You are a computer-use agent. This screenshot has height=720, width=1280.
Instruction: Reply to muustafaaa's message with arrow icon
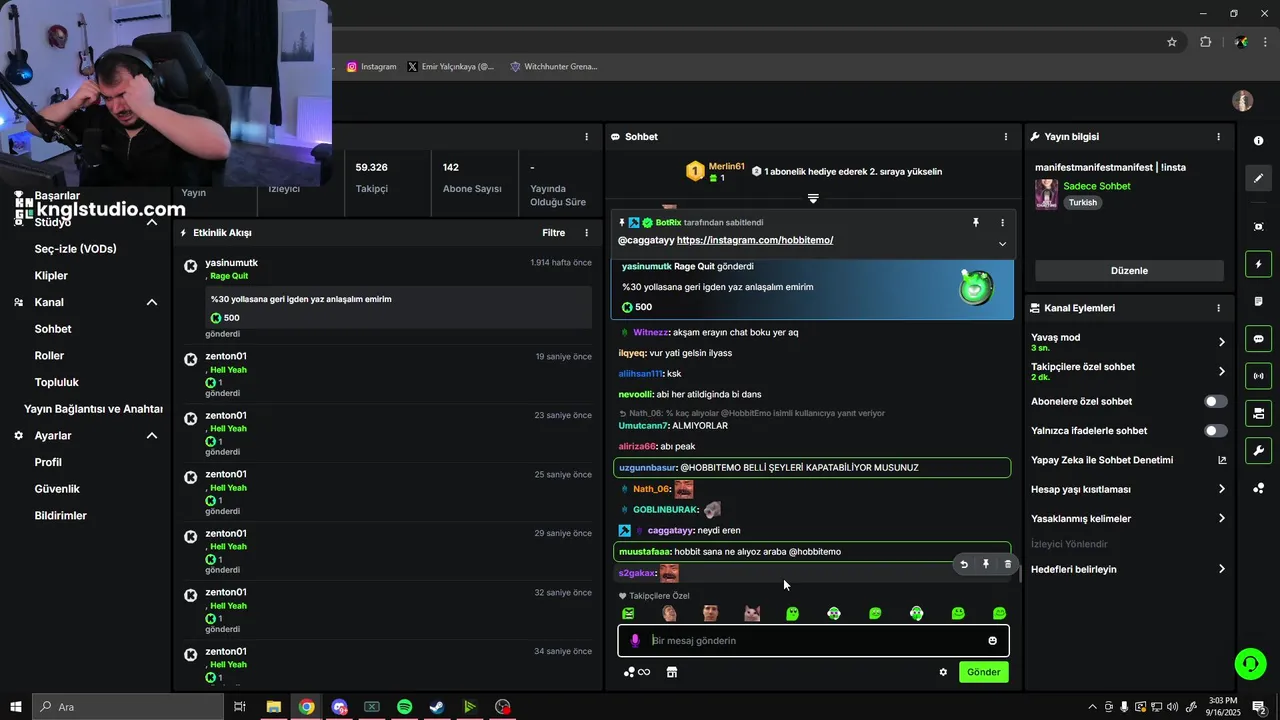pyautogui.click(x=964, y=564)
